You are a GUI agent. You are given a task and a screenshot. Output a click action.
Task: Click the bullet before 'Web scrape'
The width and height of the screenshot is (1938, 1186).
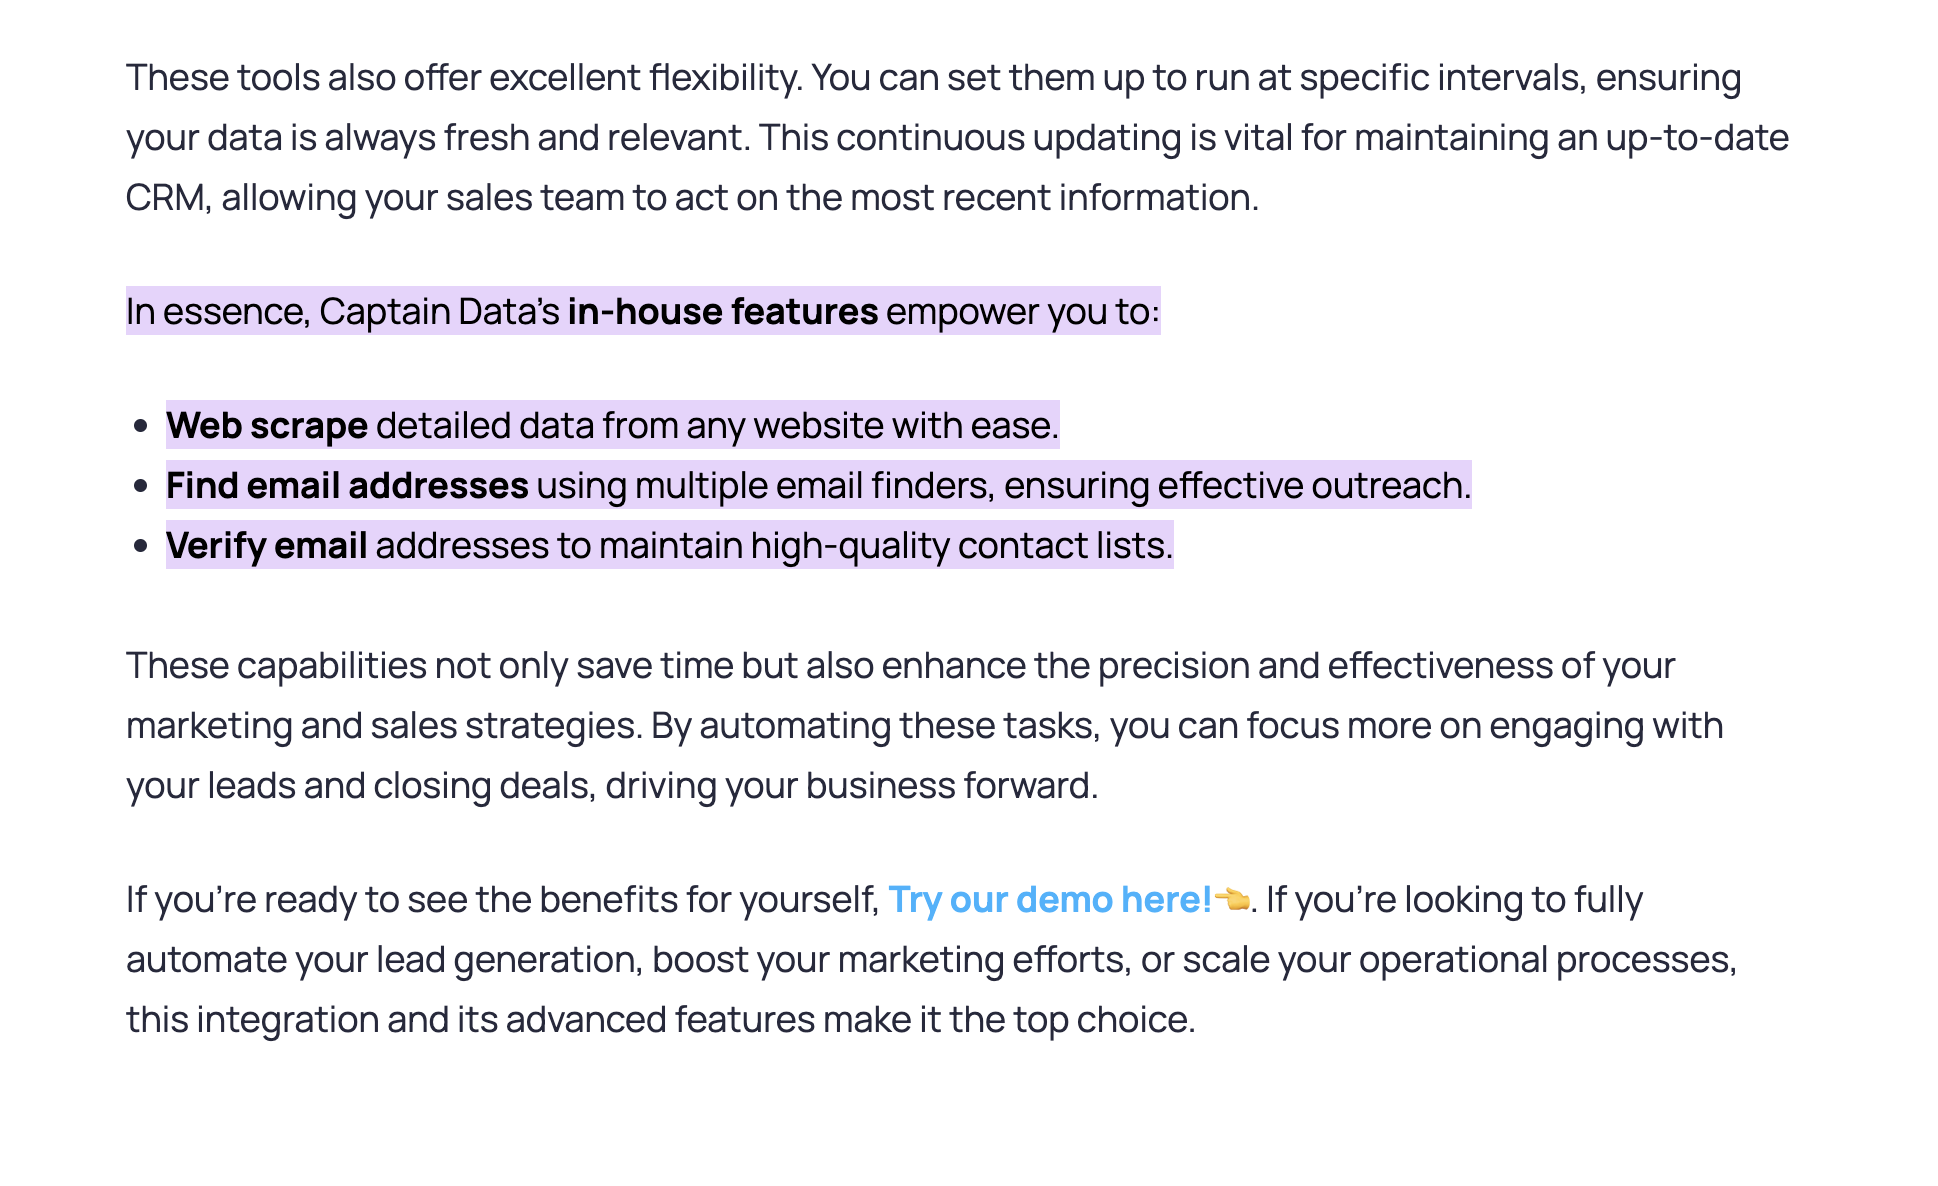click(x=140, y=427)
